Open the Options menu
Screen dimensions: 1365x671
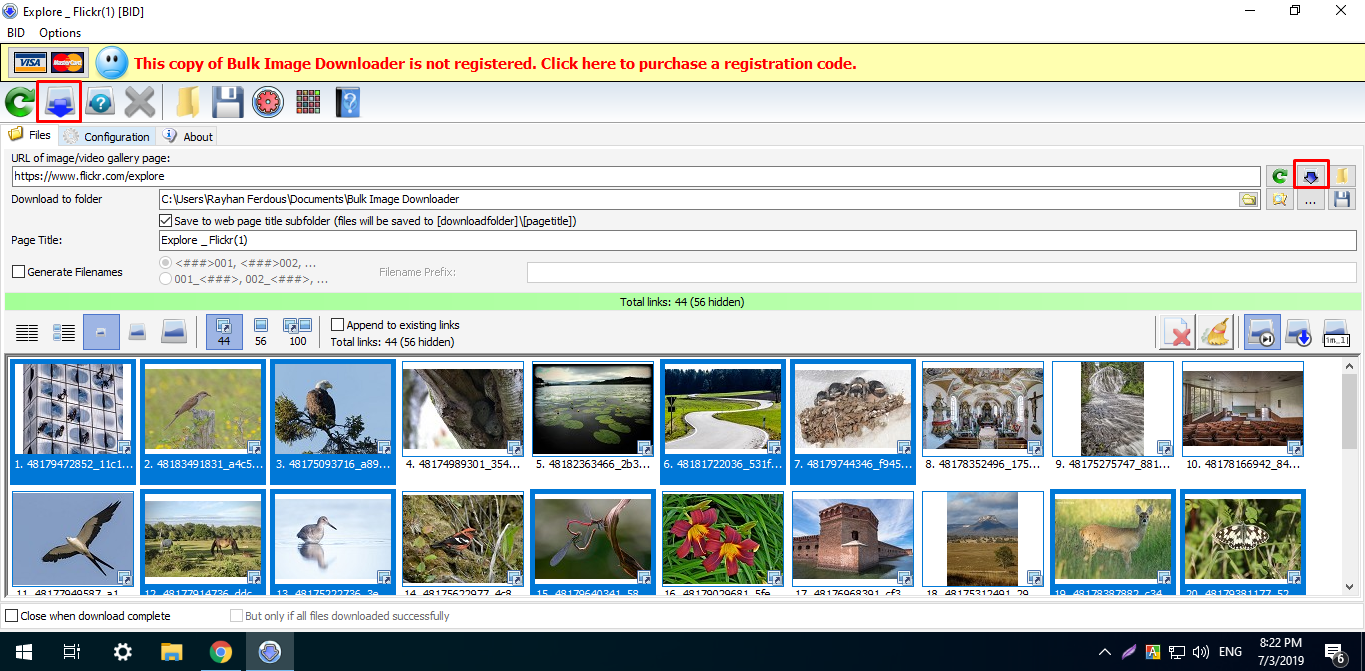tap(60, 33)
